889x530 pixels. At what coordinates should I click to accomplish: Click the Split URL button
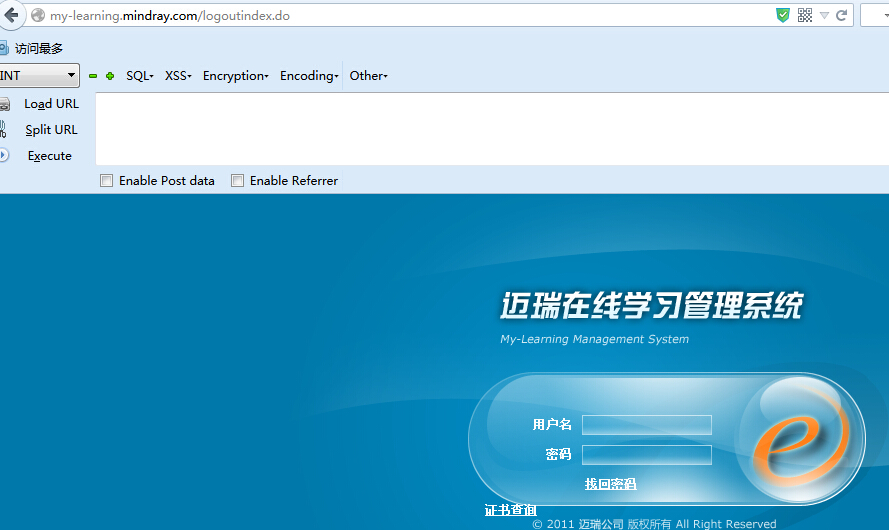pyautogui.click(x=51, y=130)
